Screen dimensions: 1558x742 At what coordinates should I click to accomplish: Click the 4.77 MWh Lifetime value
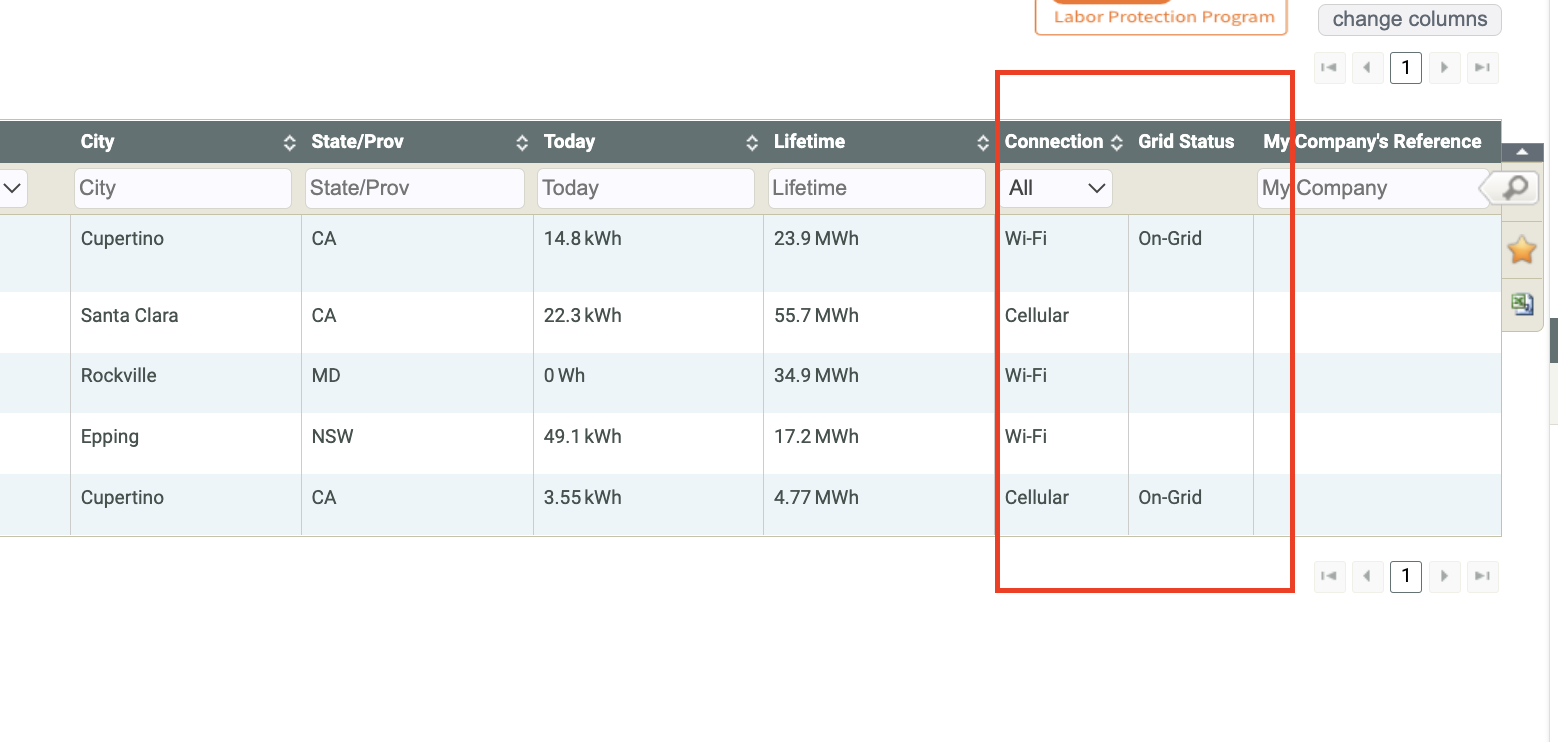816,497
